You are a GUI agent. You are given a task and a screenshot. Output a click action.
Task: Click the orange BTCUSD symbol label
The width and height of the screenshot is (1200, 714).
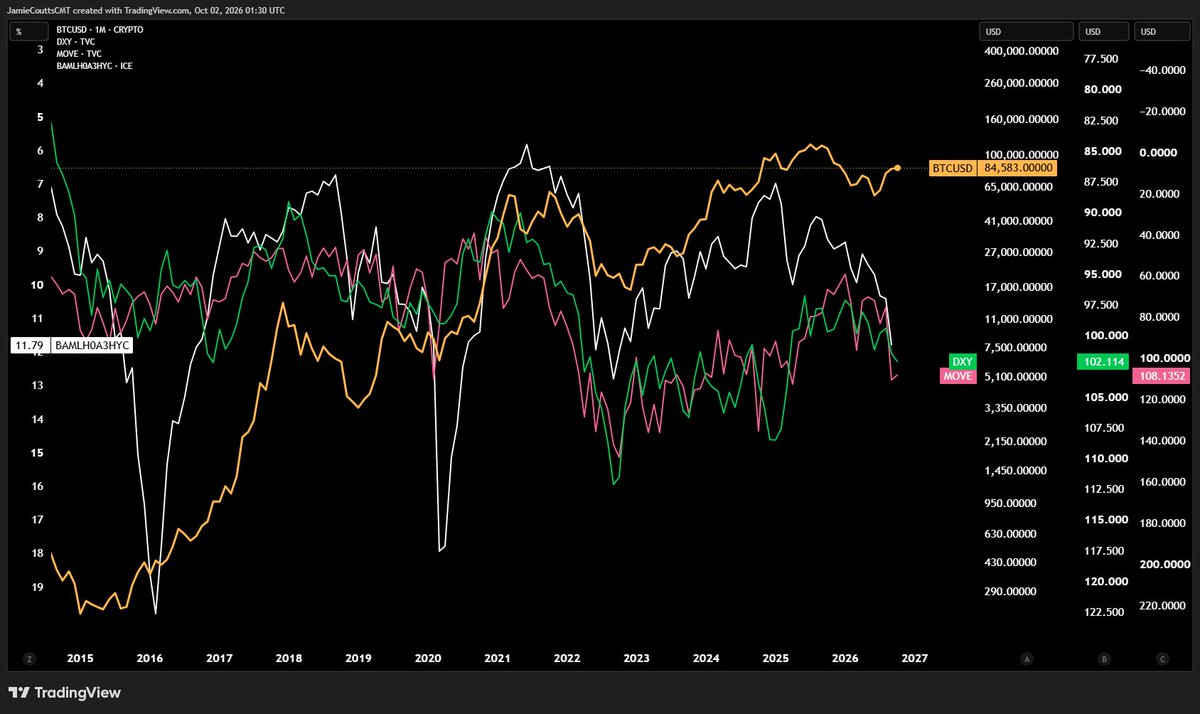[x=951, y=168]
